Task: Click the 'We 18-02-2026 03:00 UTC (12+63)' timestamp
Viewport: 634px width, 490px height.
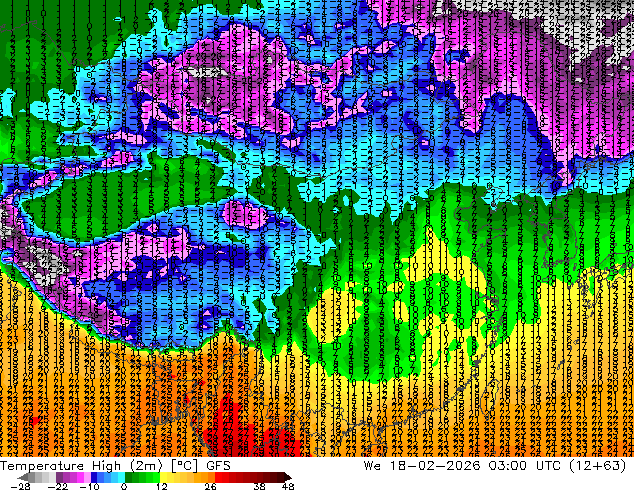Action: (495, 466)
